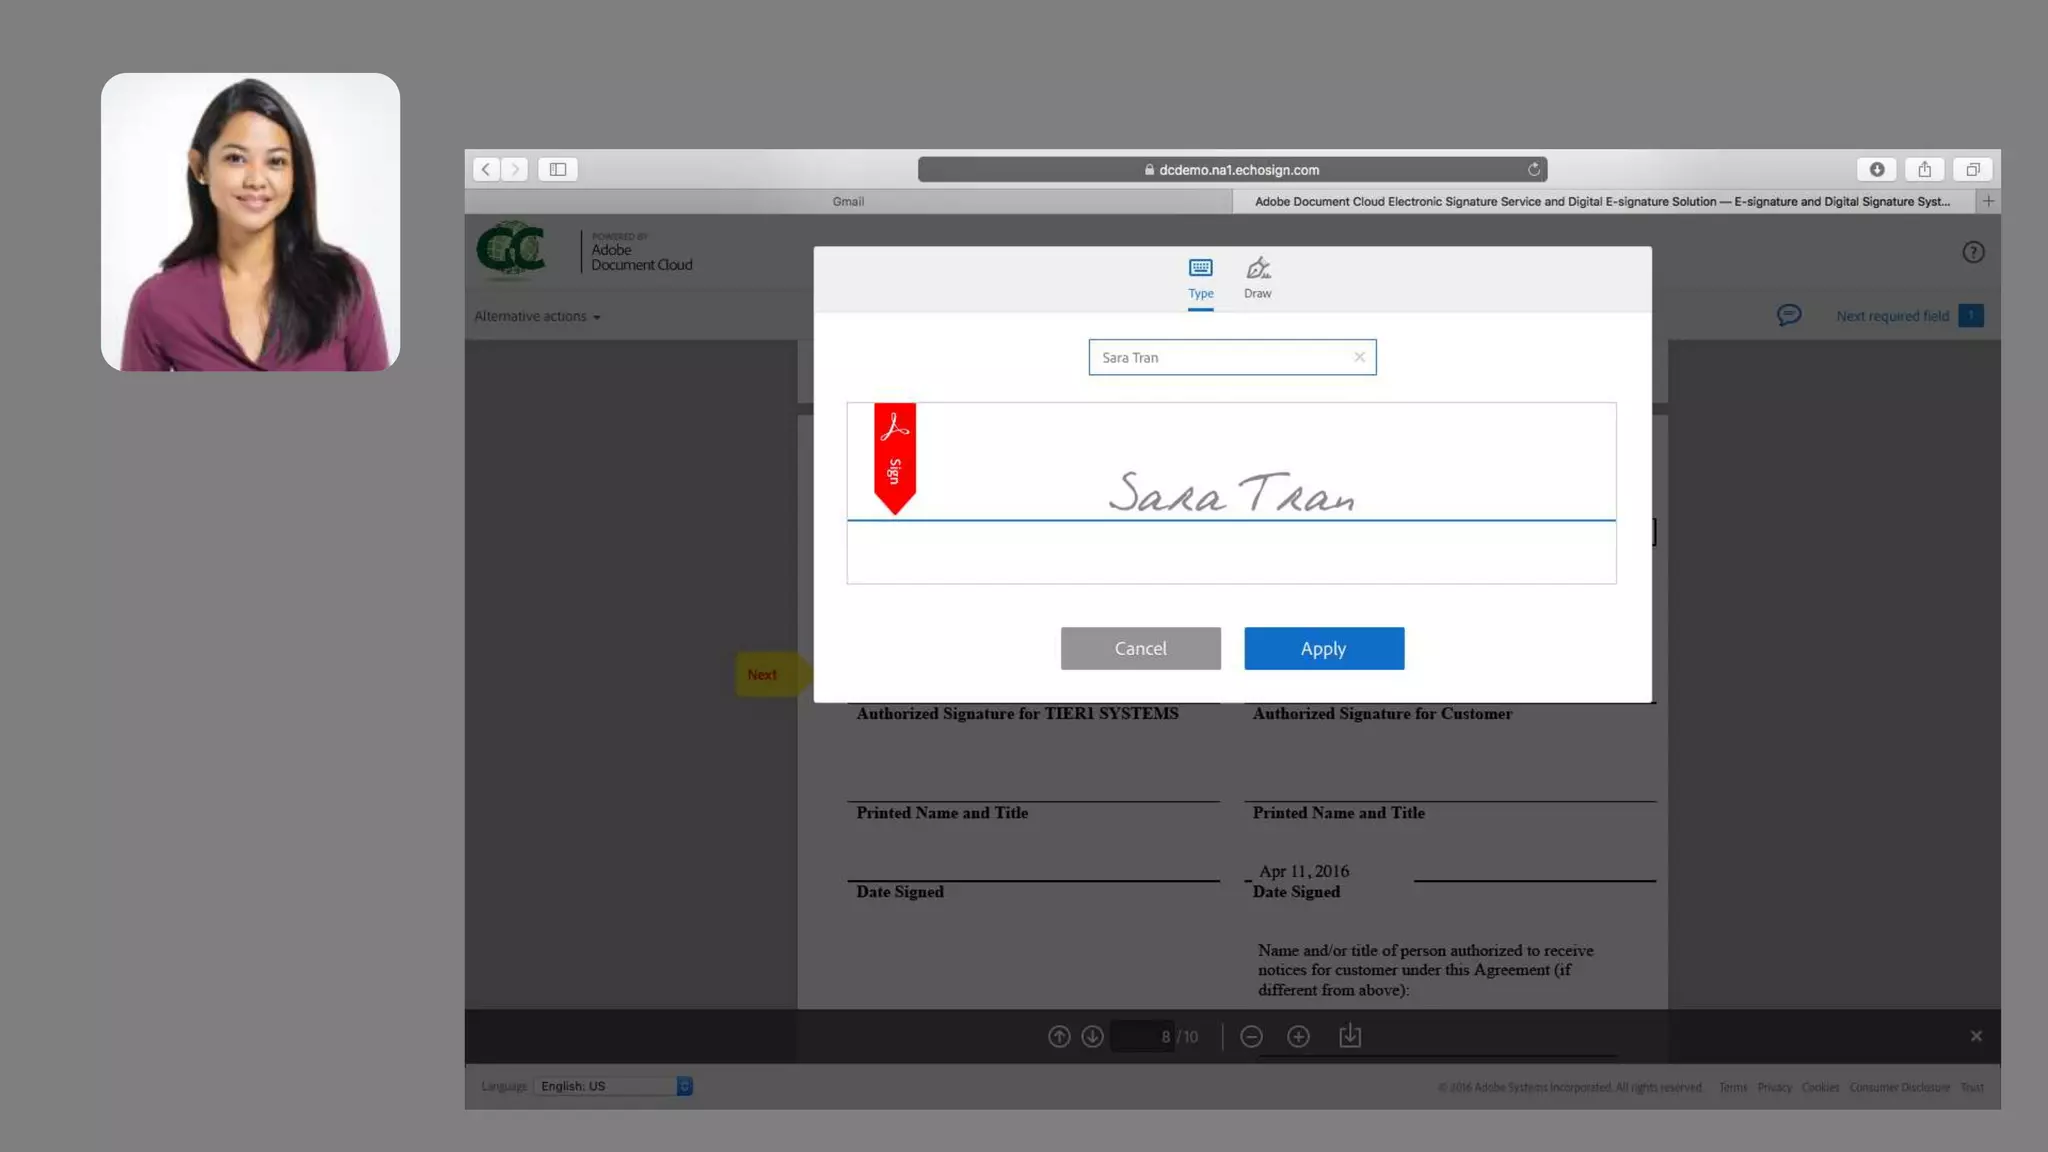Click the Cancel button
Viewport: 2048px width, 1152px height.
(x=1140, y=648)
